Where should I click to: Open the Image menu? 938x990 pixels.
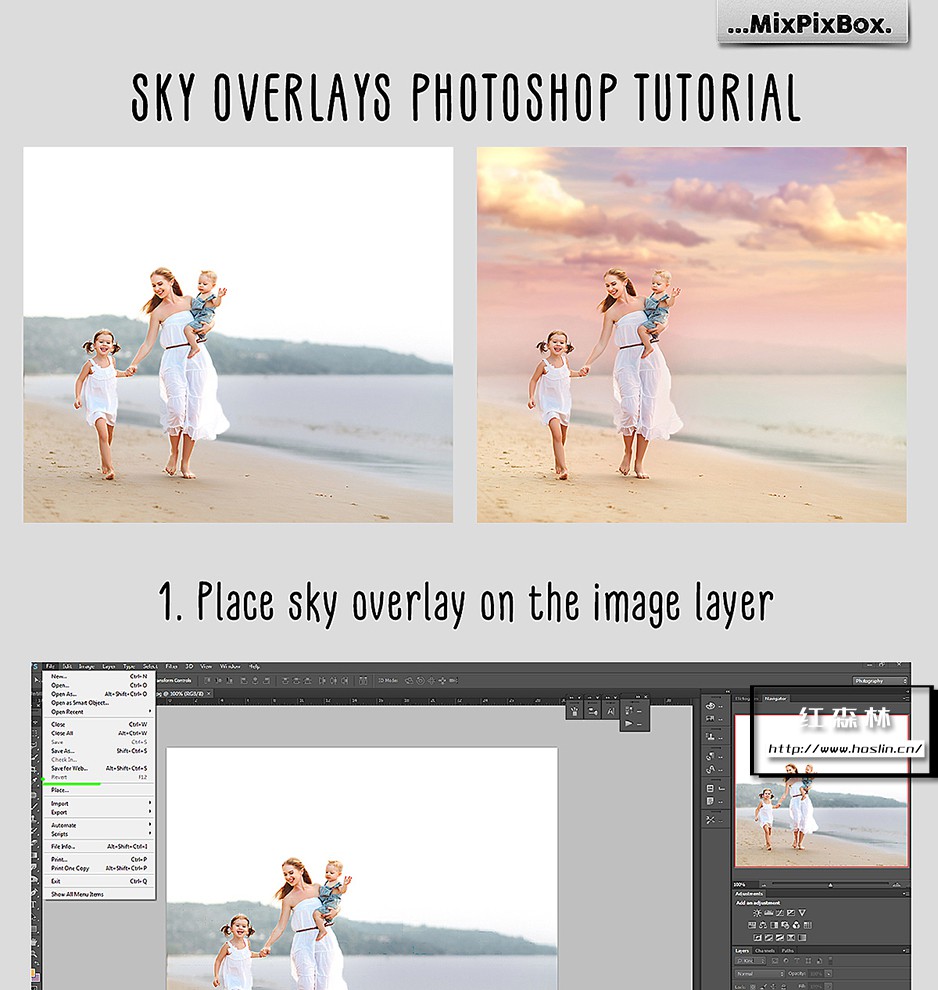86,667
